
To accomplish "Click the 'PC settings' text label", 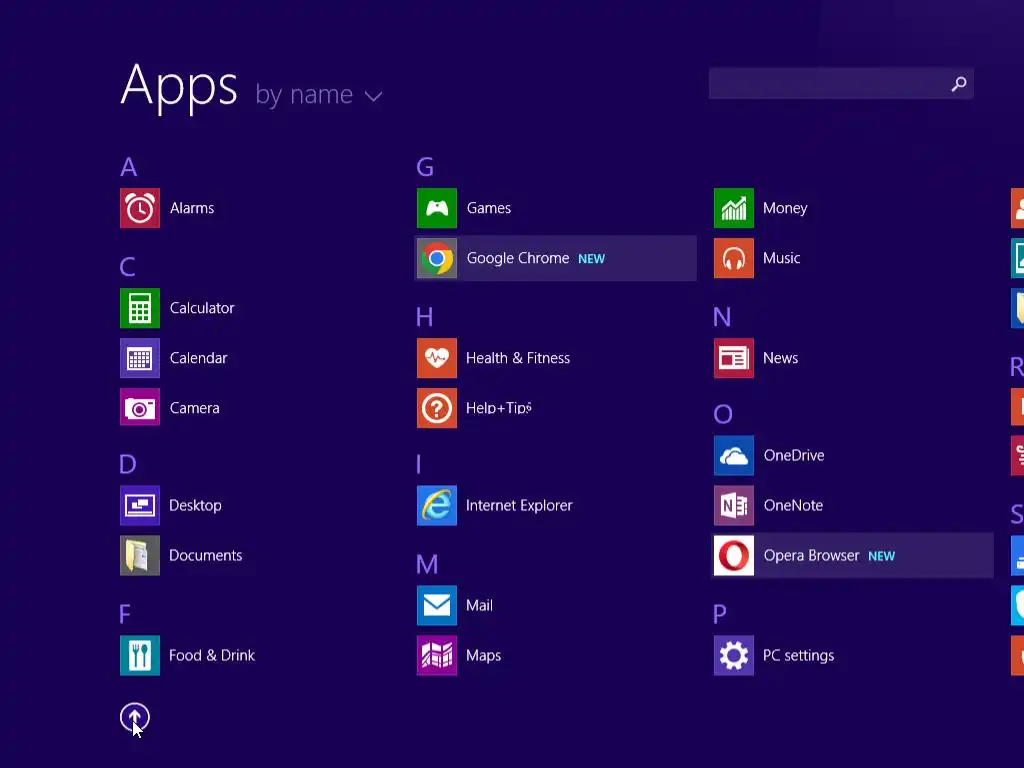I will [x=799, y=656].
